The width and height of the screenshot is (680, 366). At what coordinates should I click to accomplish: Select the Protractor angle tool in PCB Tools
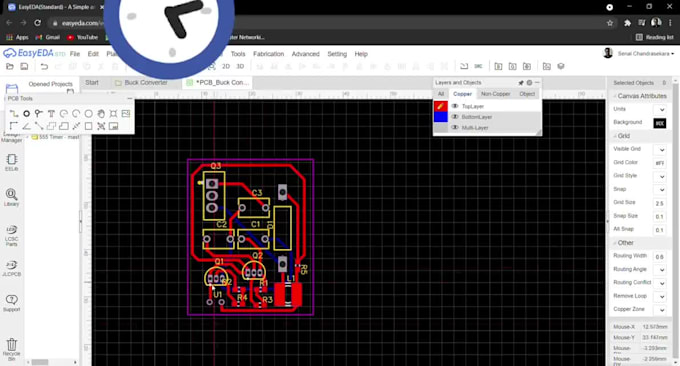click(x=26, y=126)
